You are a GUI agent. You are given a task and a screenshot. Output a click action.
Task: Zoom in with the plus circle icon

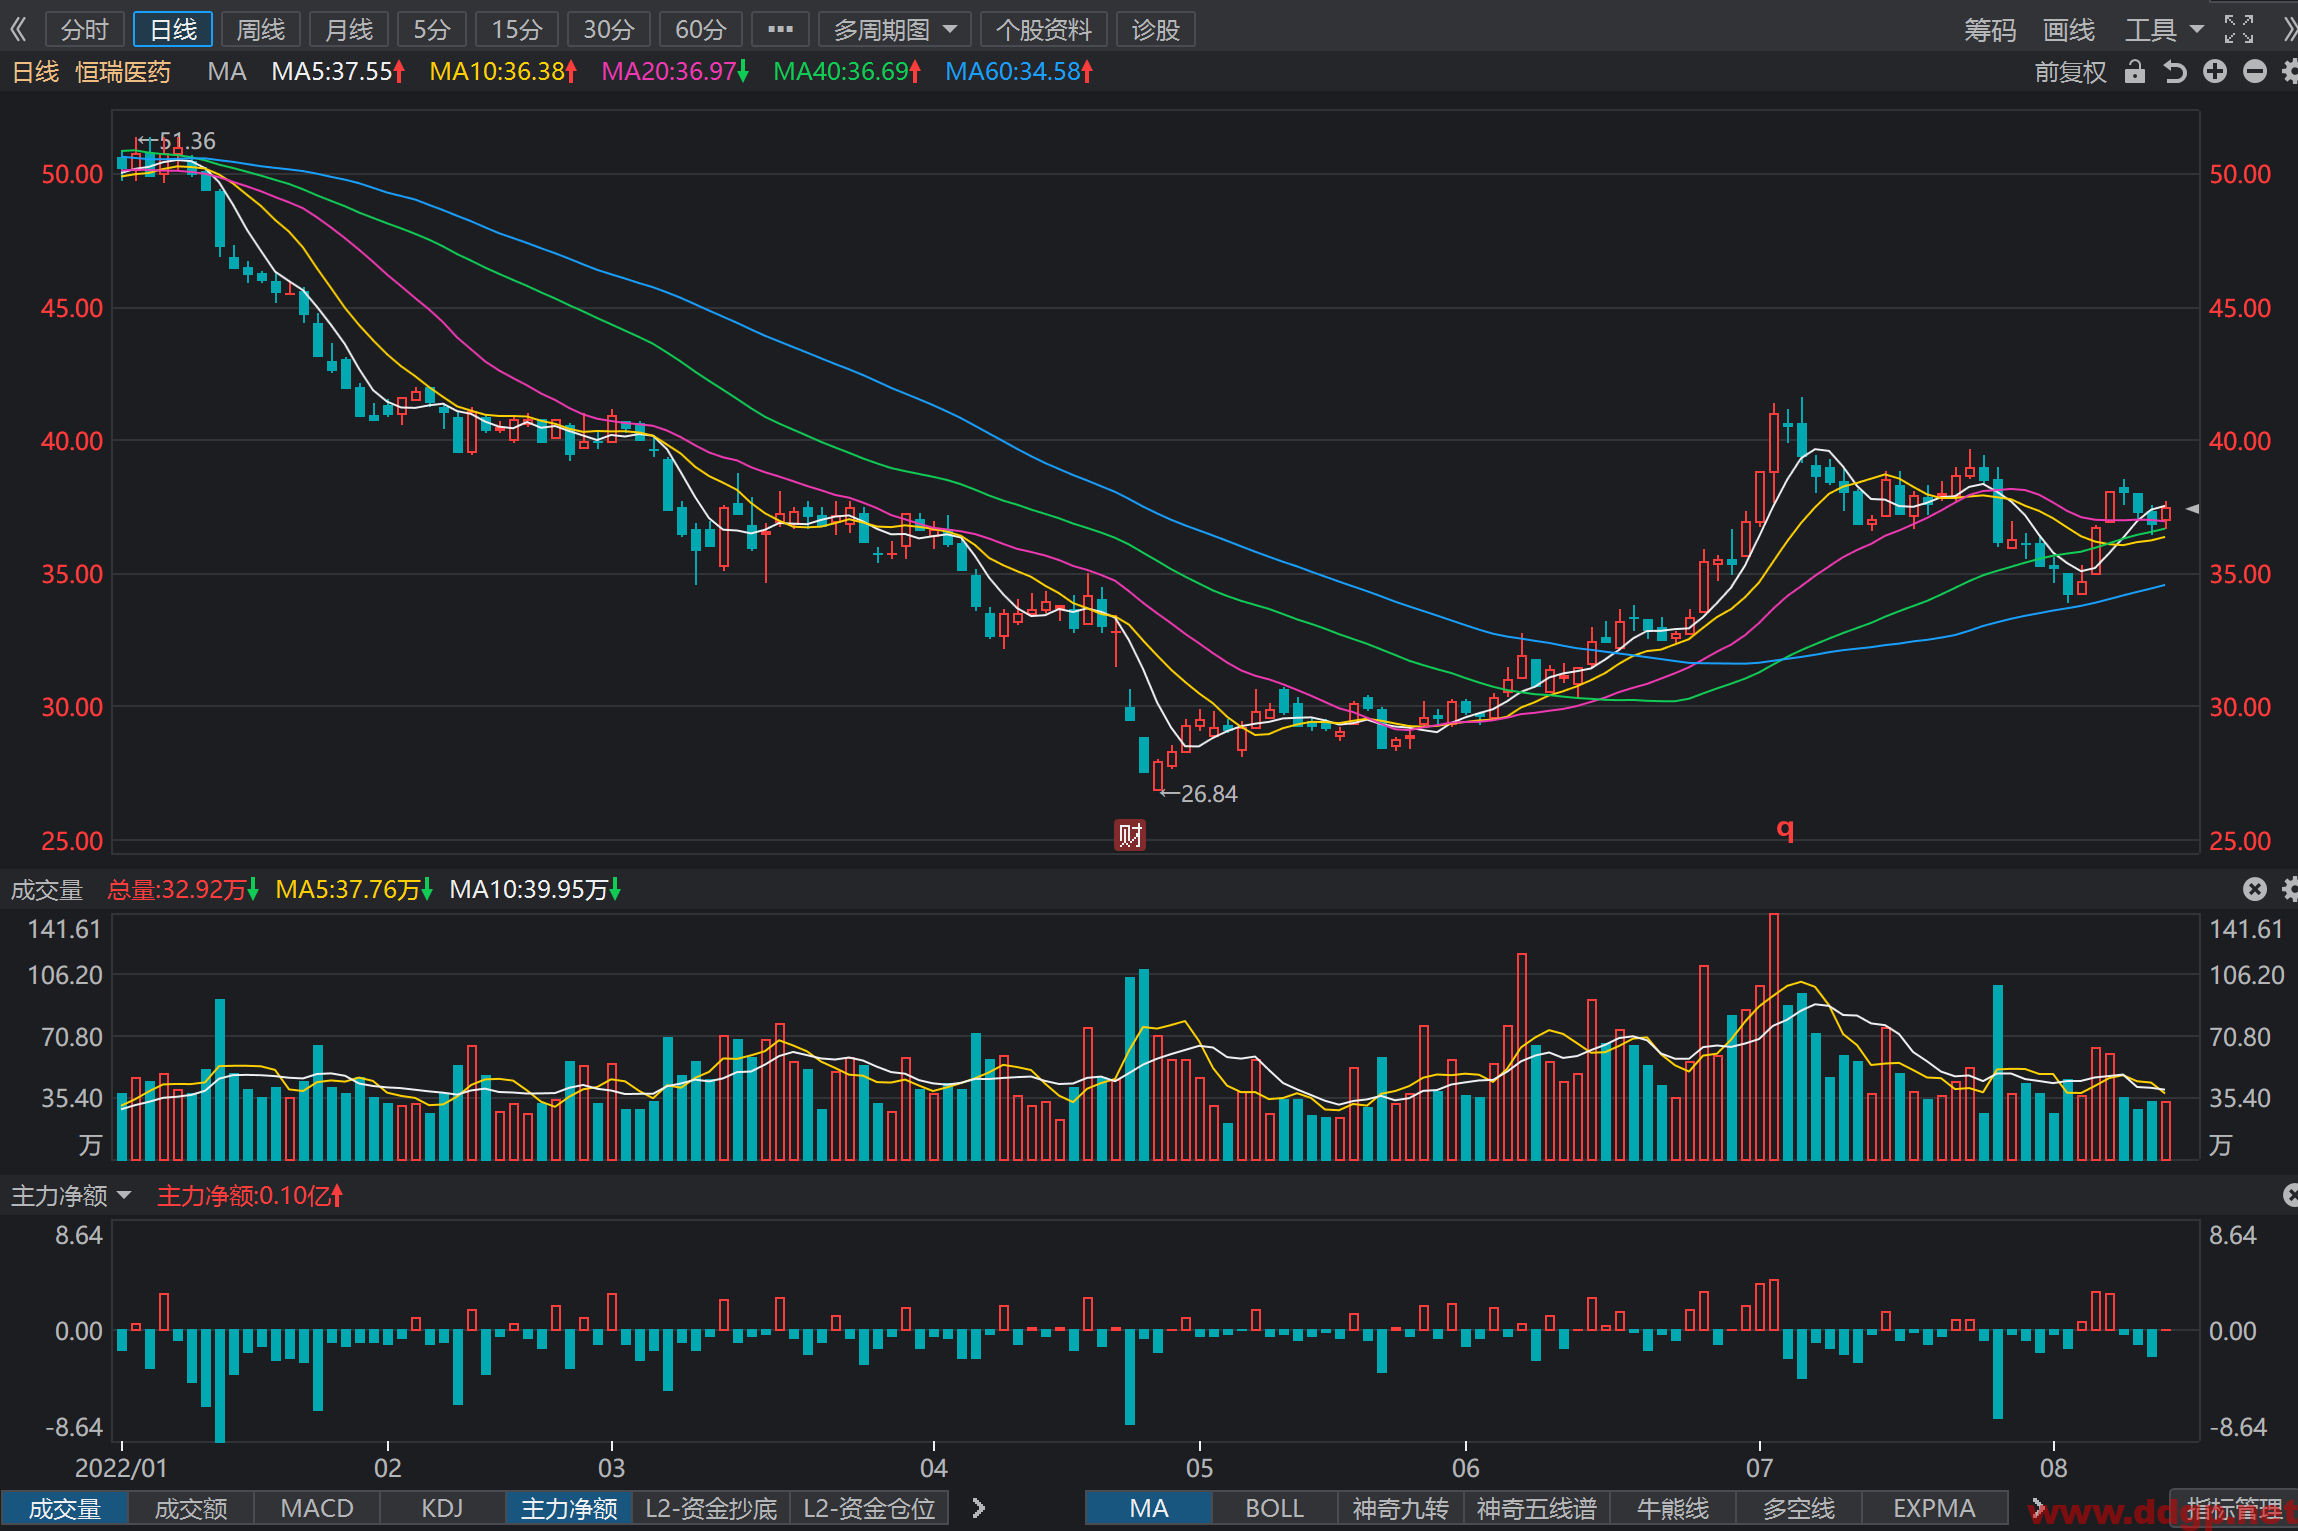[x=2215, y=72]
